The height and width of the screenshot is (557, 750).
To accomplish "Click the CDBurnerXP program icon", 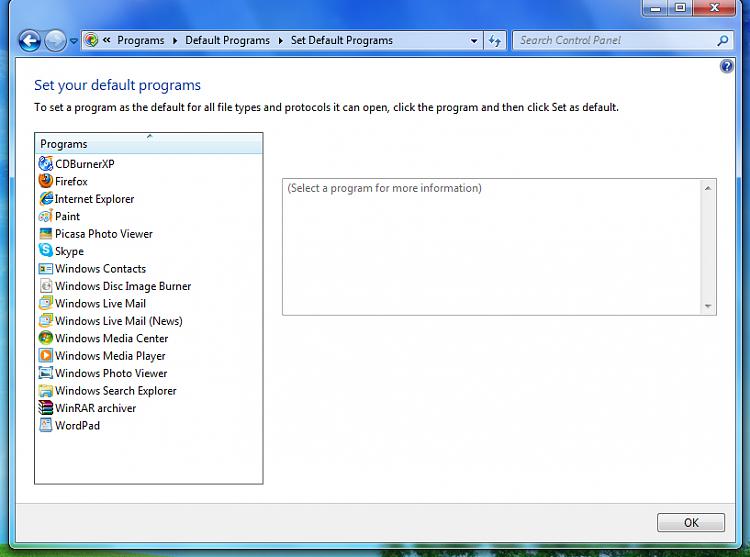I will (45, 164).
